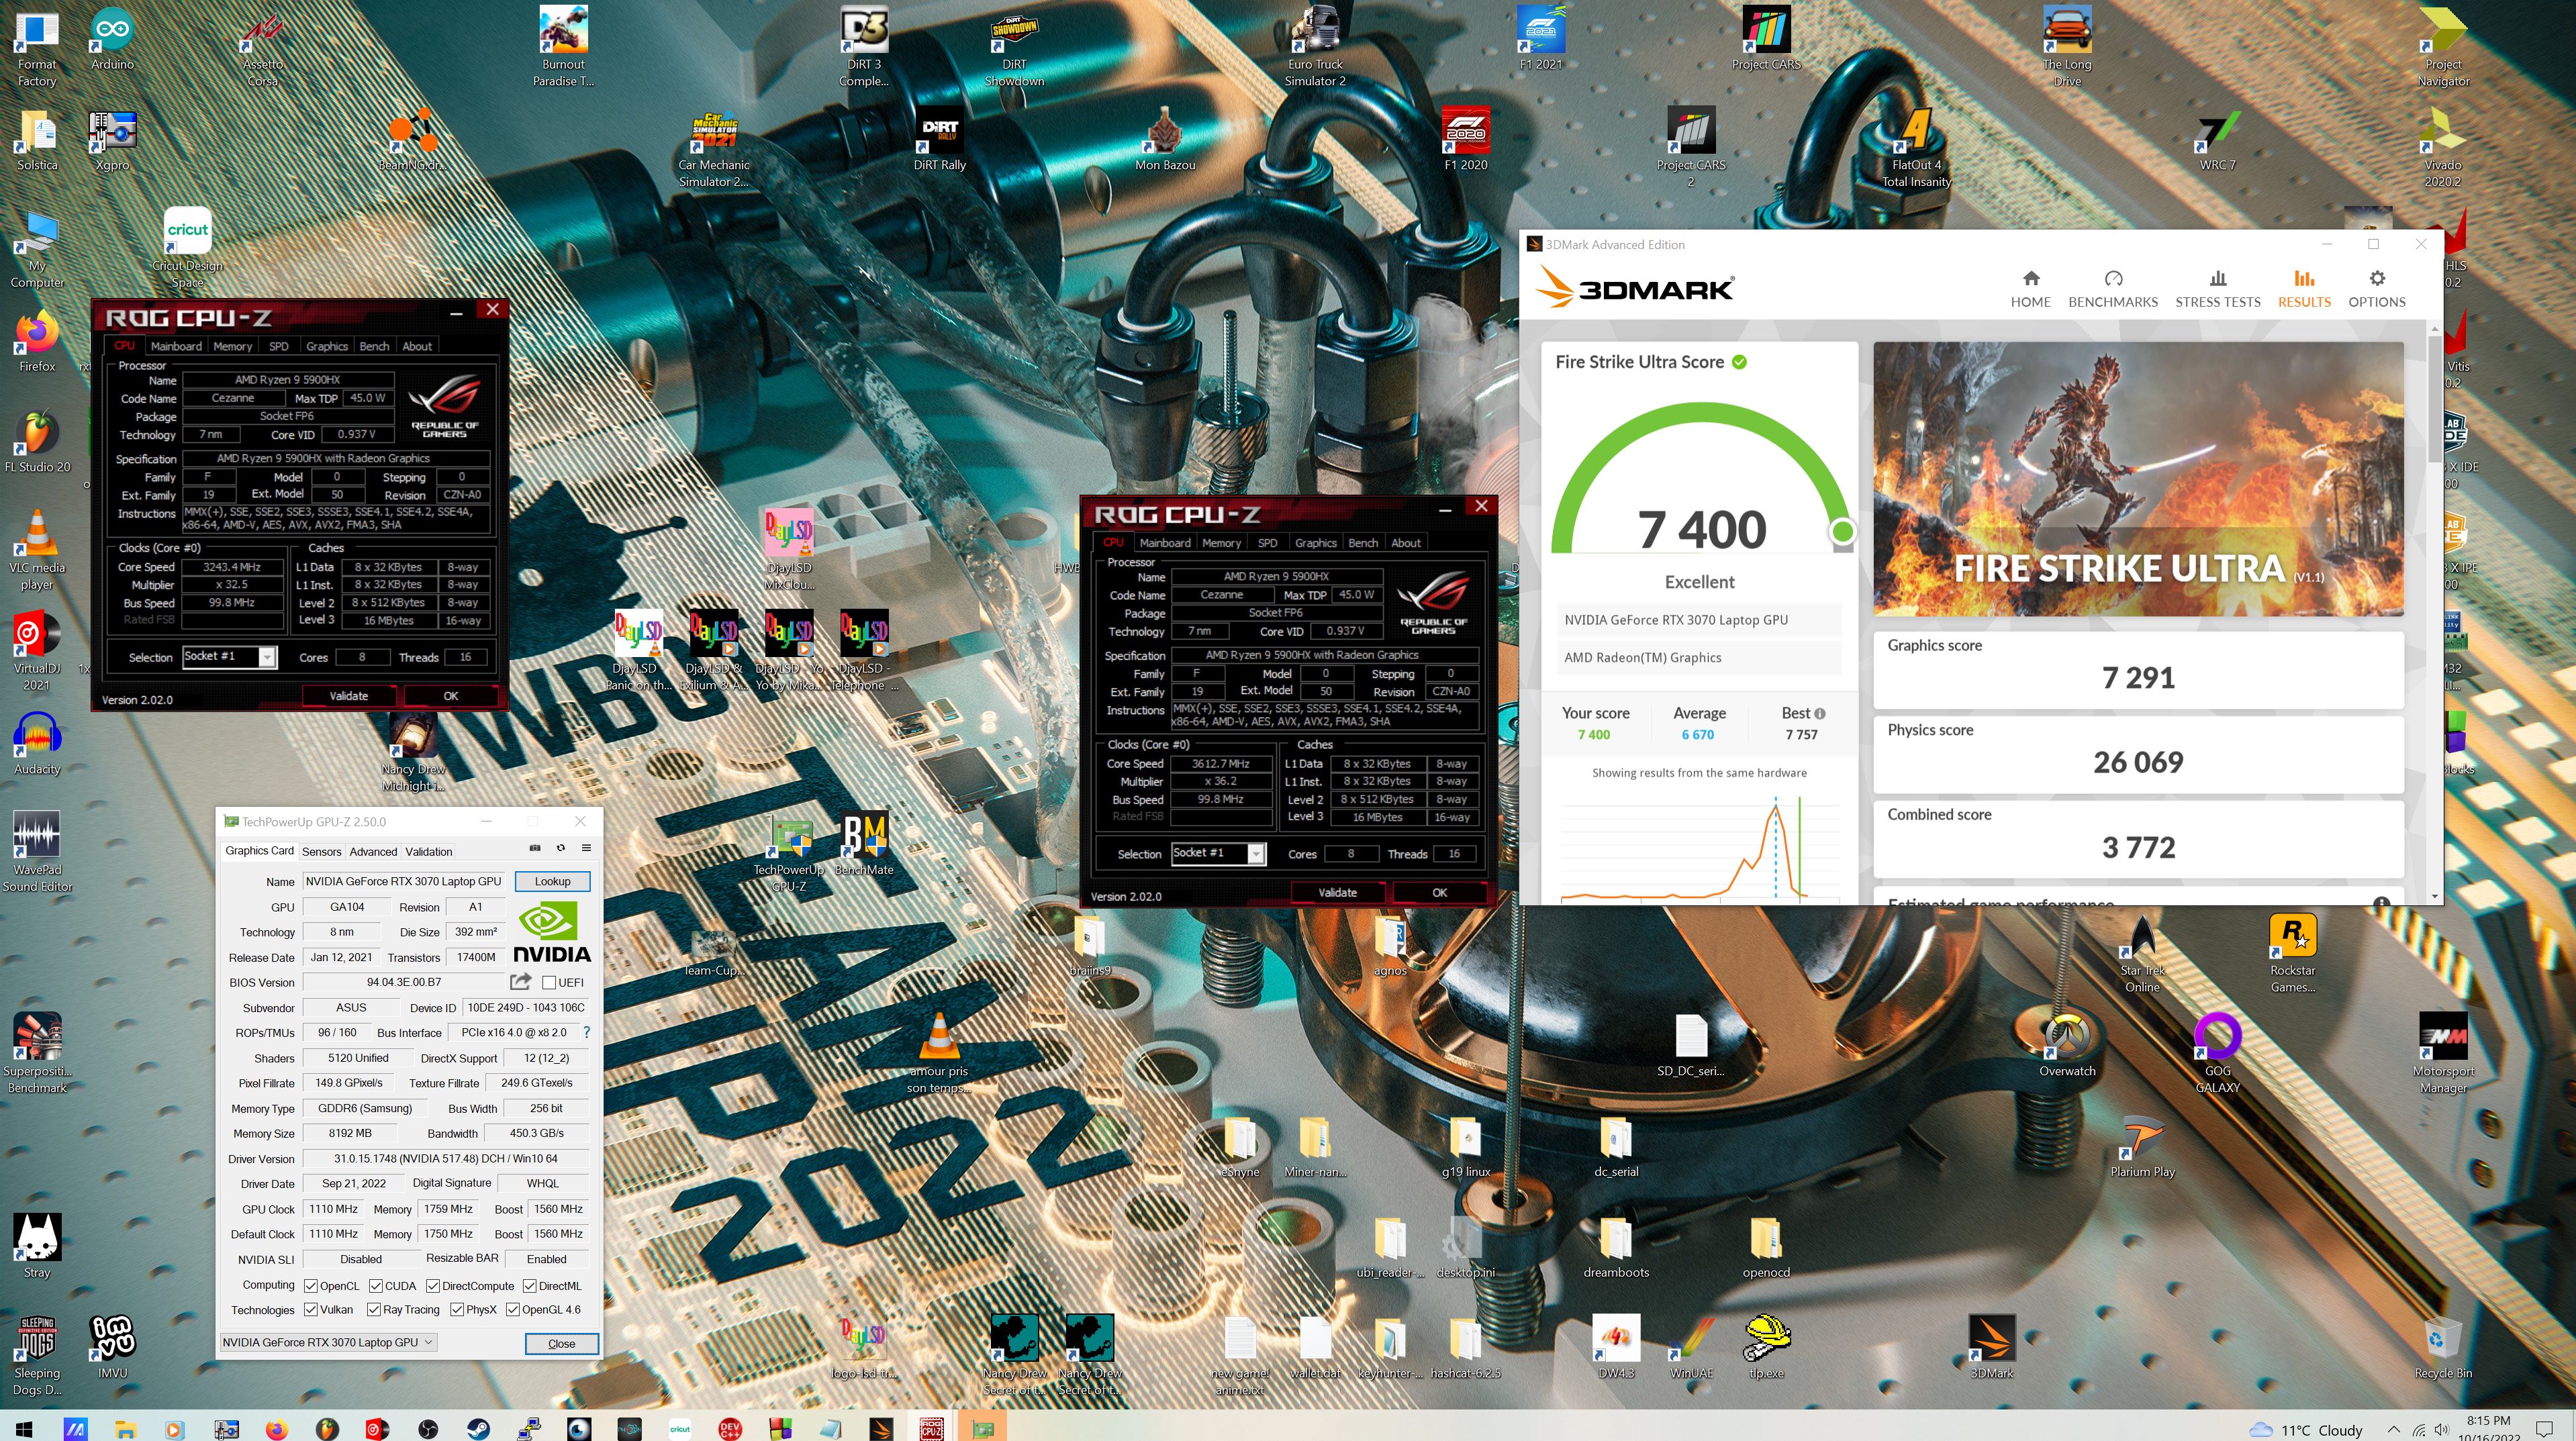
Task: Click the GPU-Z refresh icon
Action: pos(561,849)
